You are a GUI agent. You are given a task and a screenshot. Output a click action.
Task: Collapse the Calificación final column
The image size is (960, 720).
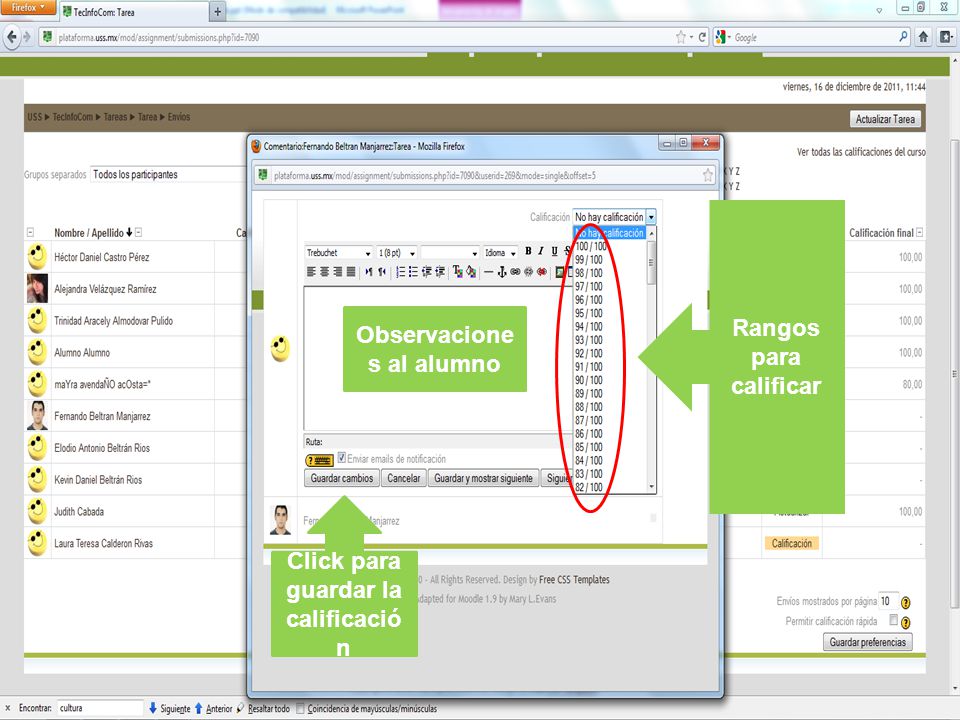(x=919, y=232)
